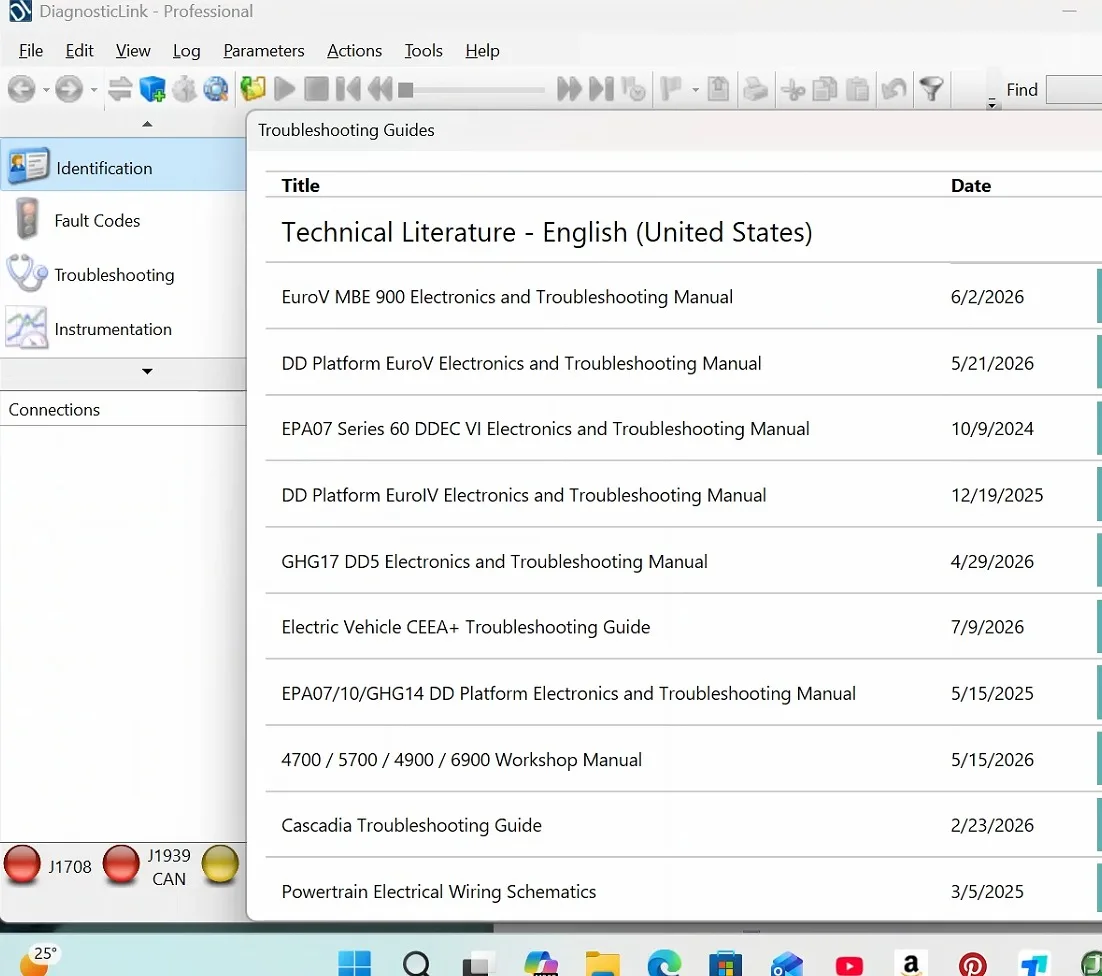Open File Explorer from the taskbar
Screen dimensions: 1102x976
602,963
